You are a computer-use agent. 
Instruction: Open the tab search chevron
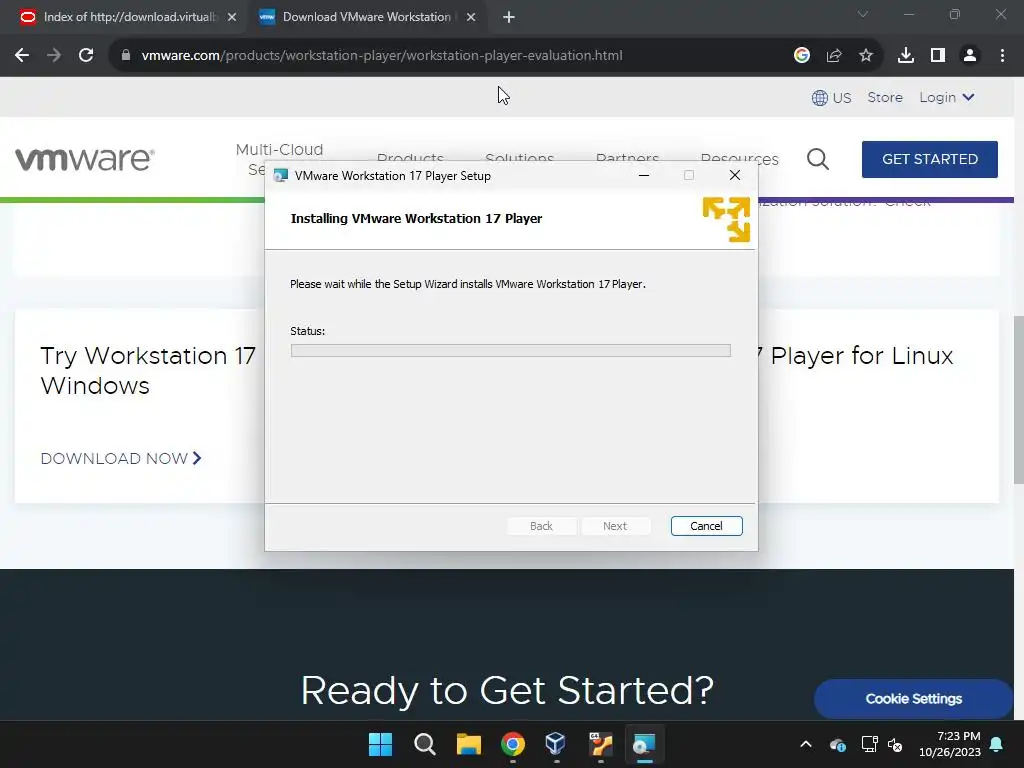[x=863, y=14]
